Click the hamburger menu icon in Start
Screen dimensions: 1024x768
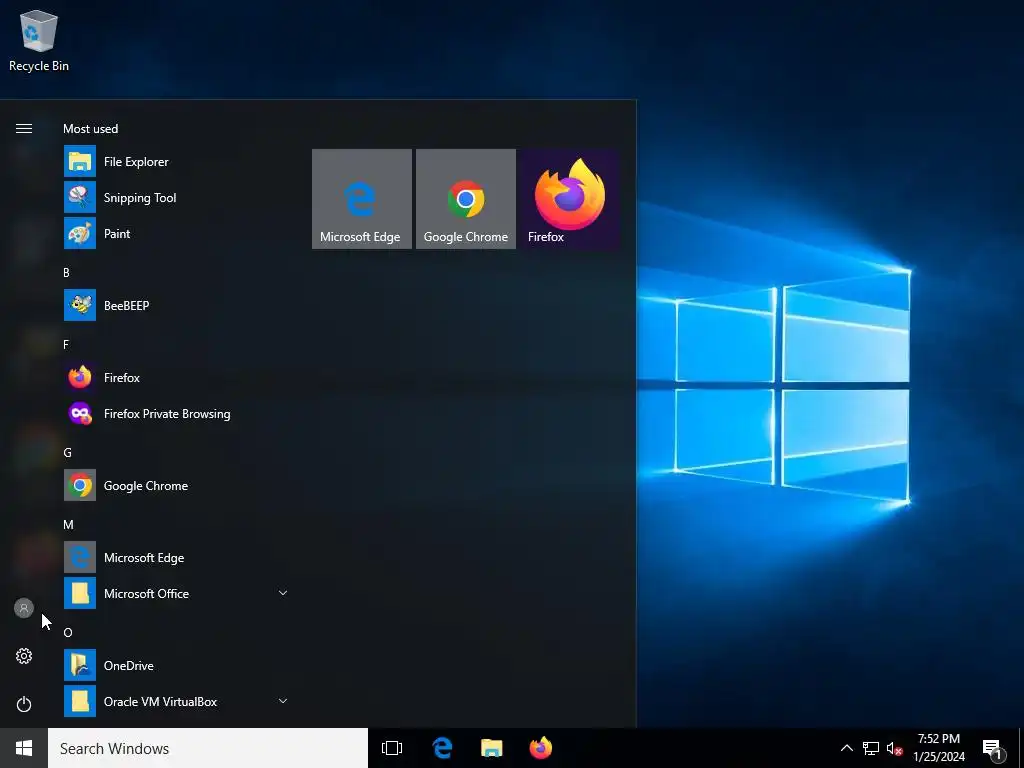(x=24, y=129)
